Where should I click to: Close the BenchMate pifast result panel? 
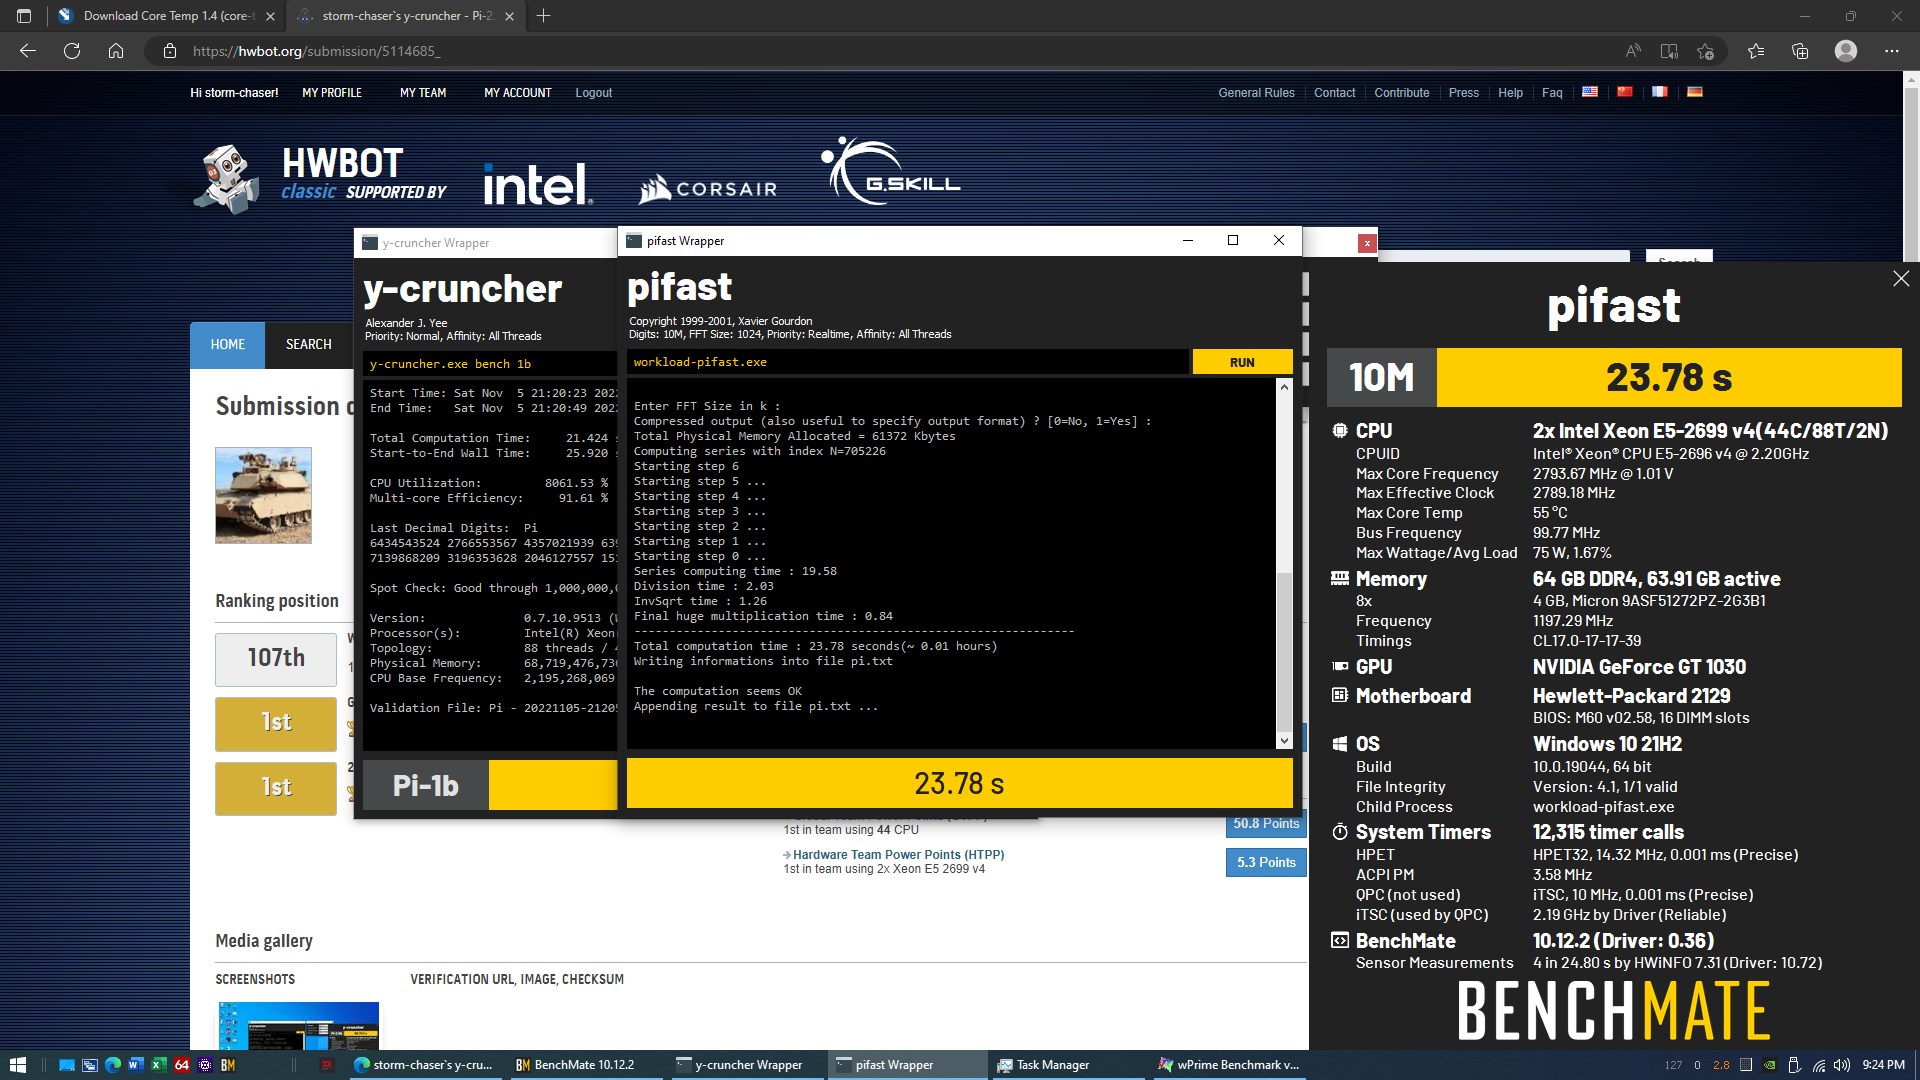[1901, 279]
